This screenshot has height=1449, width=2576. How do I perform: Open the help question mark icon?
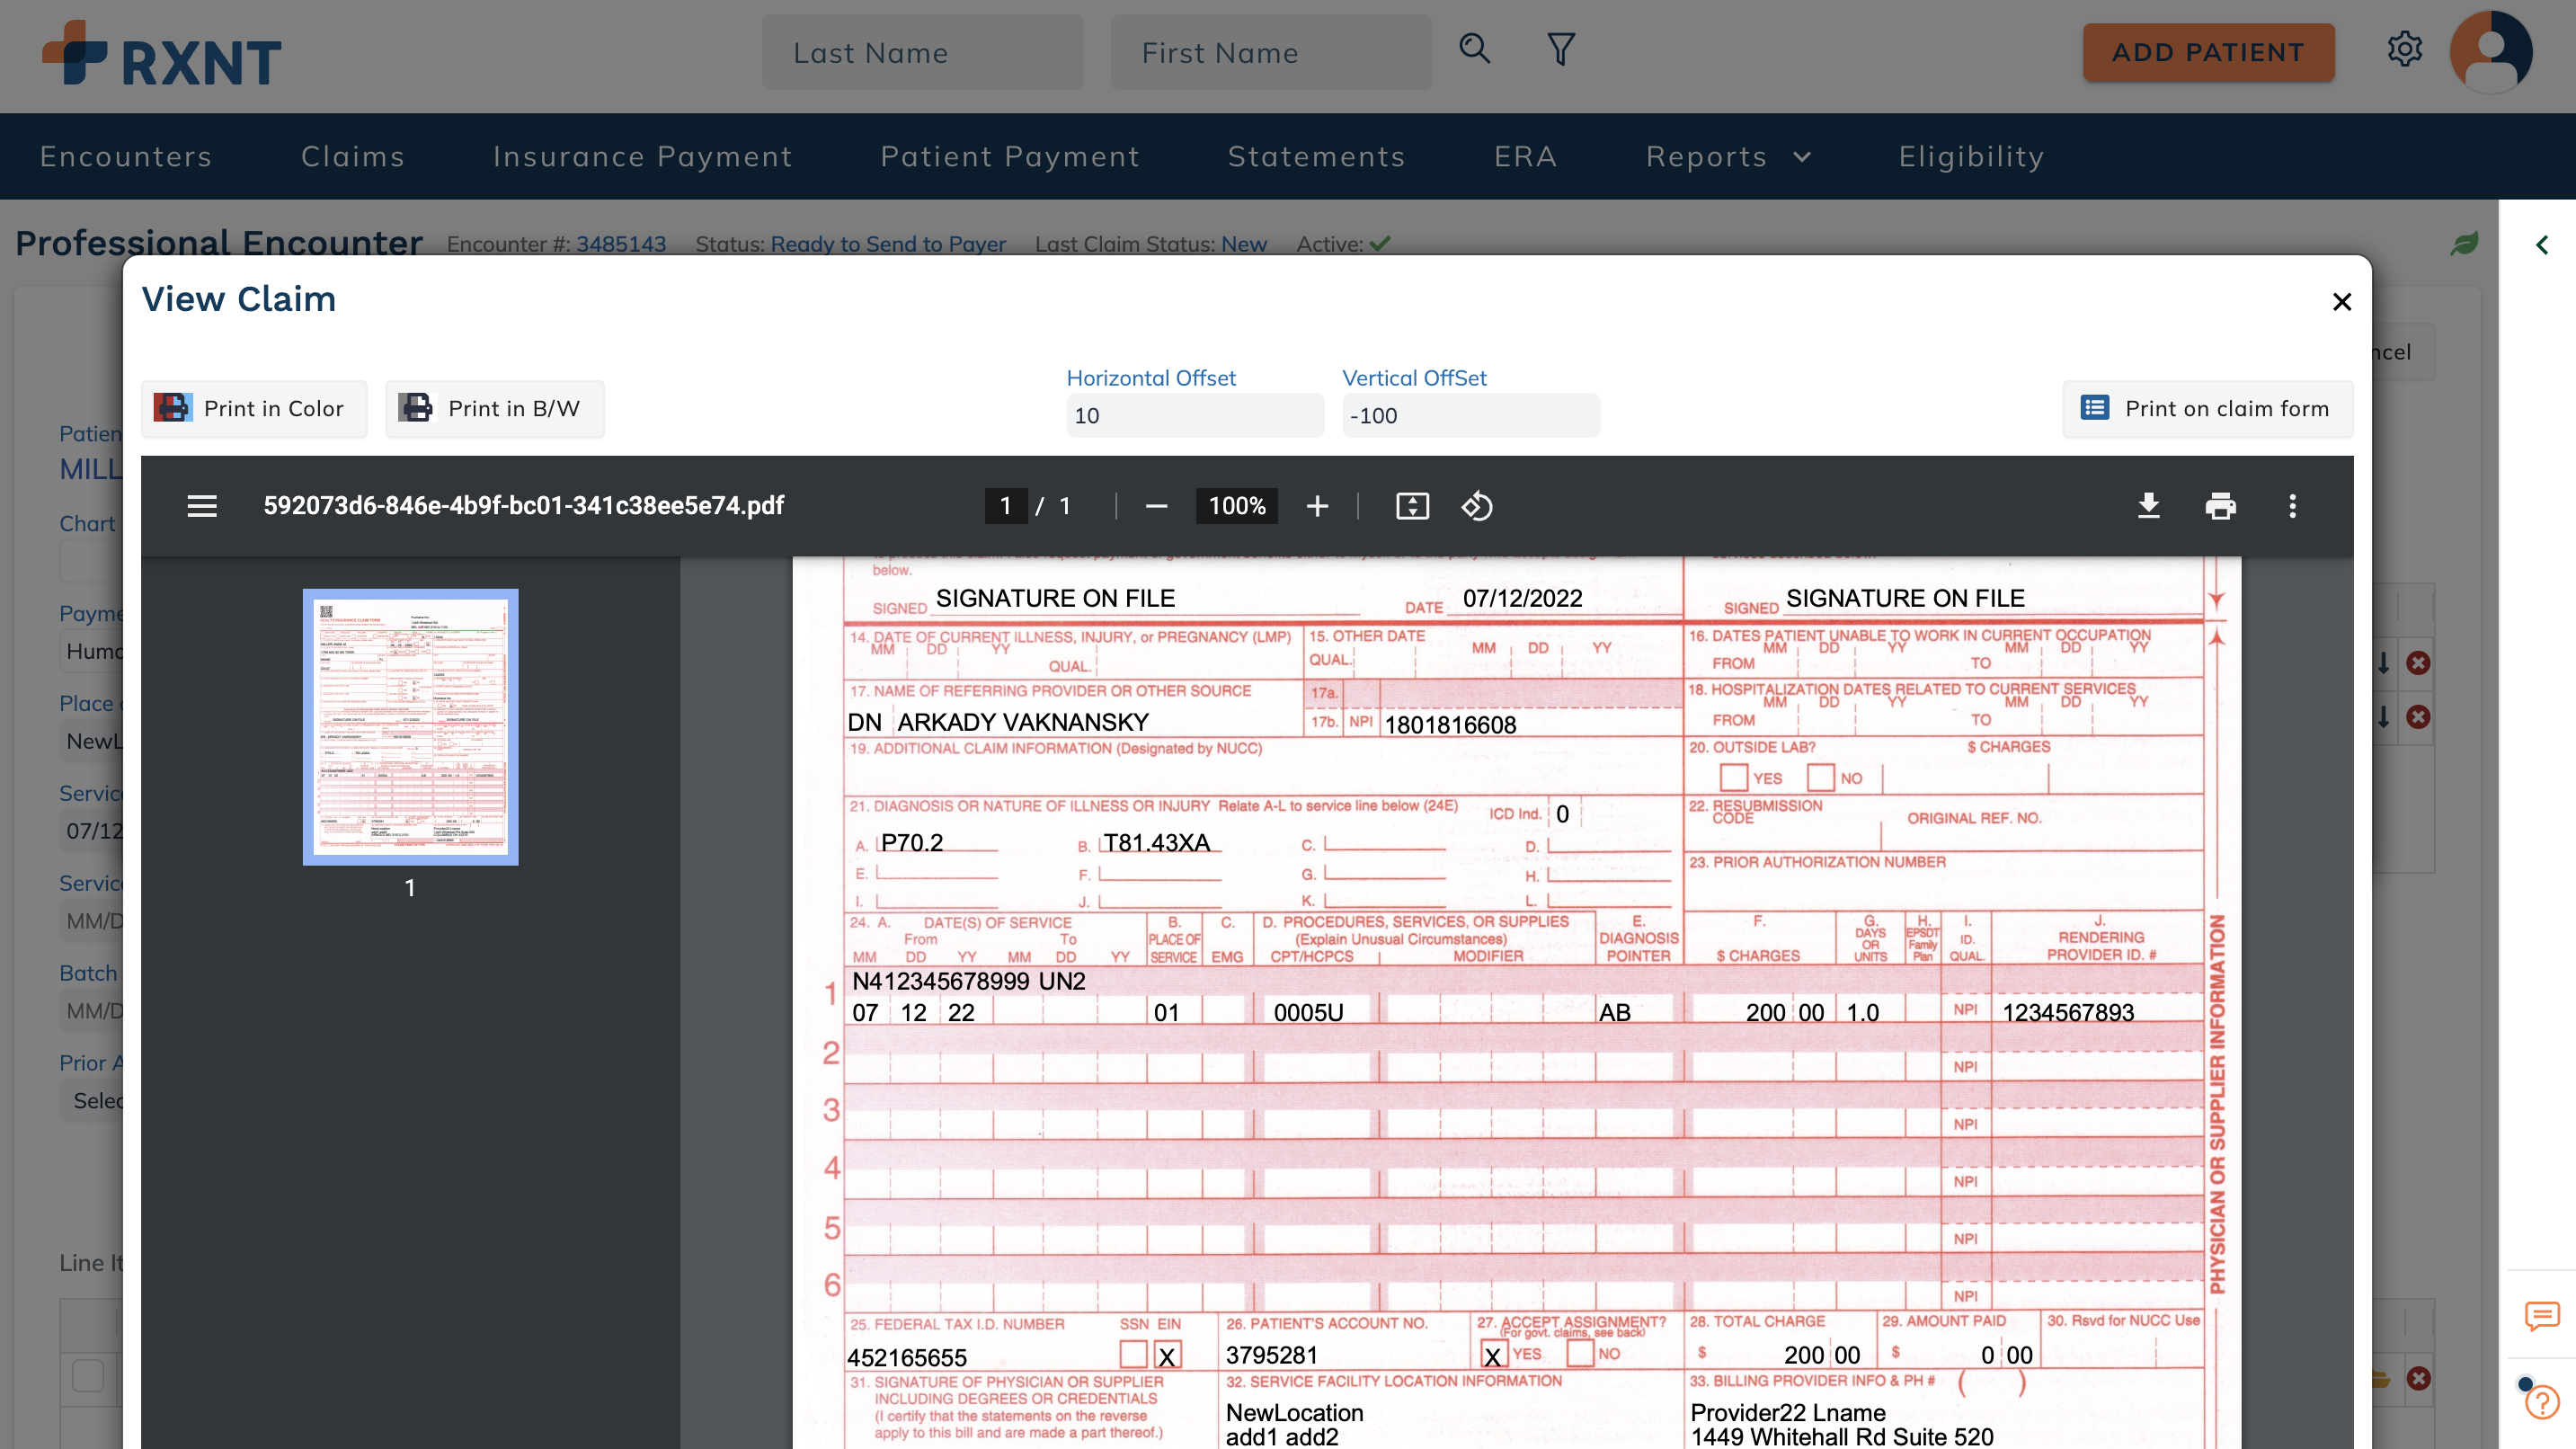point(2541,1402)
